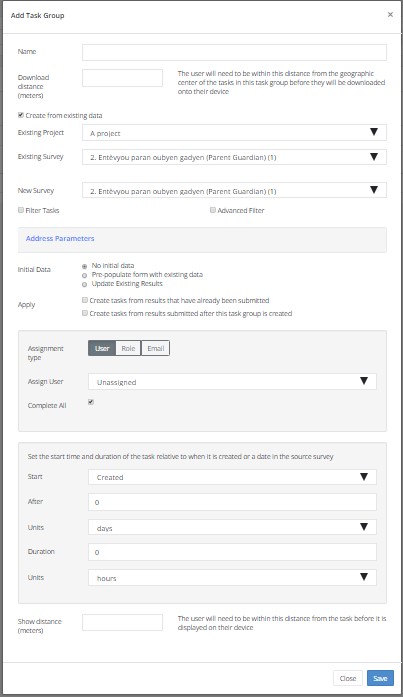Click the Close button
The height and width of the screenshot is (697, 403).
tap(347, 678)
